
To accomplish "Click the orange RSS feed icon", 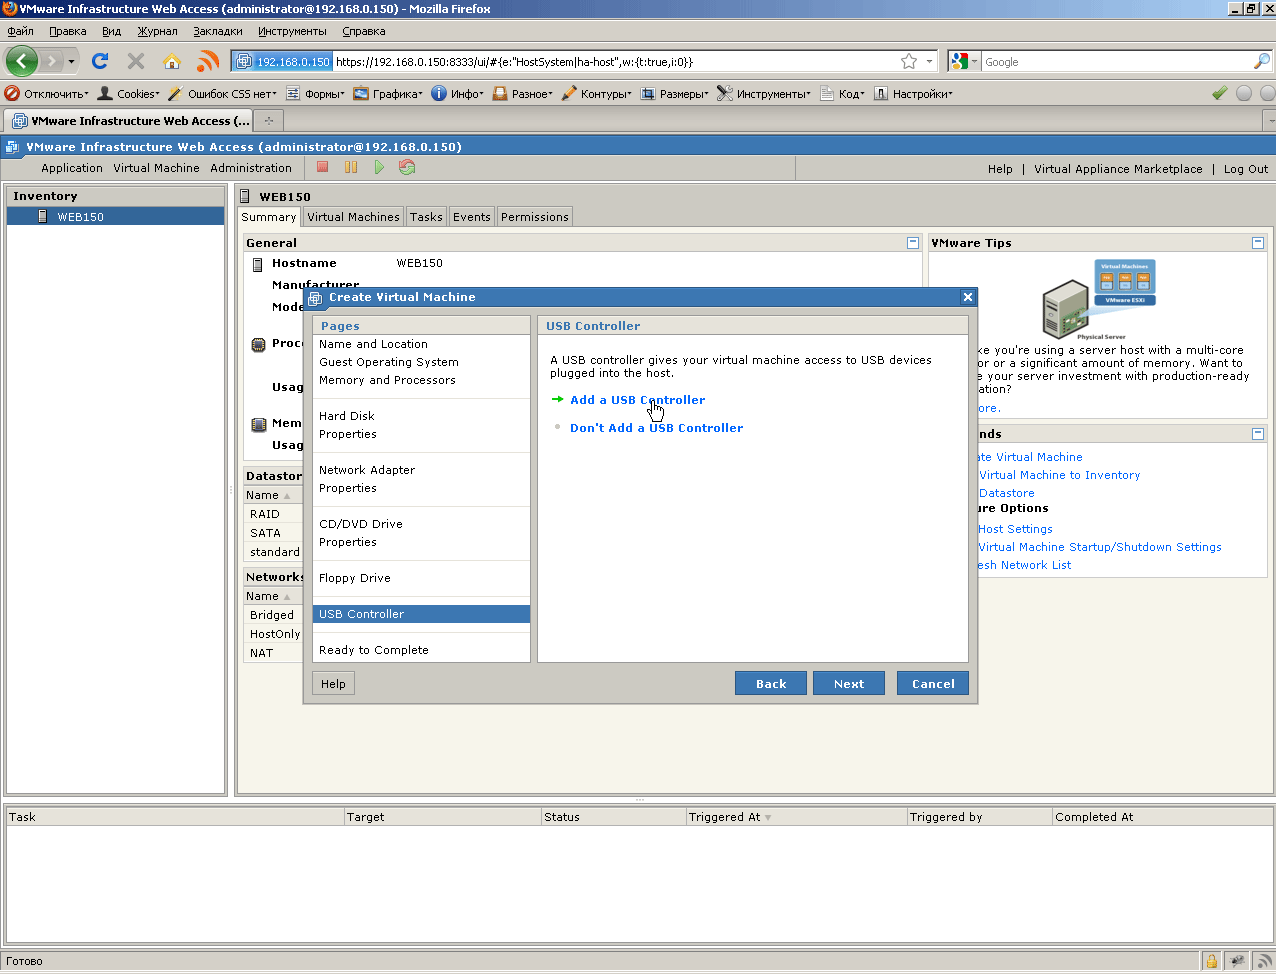I will [208, 61].
